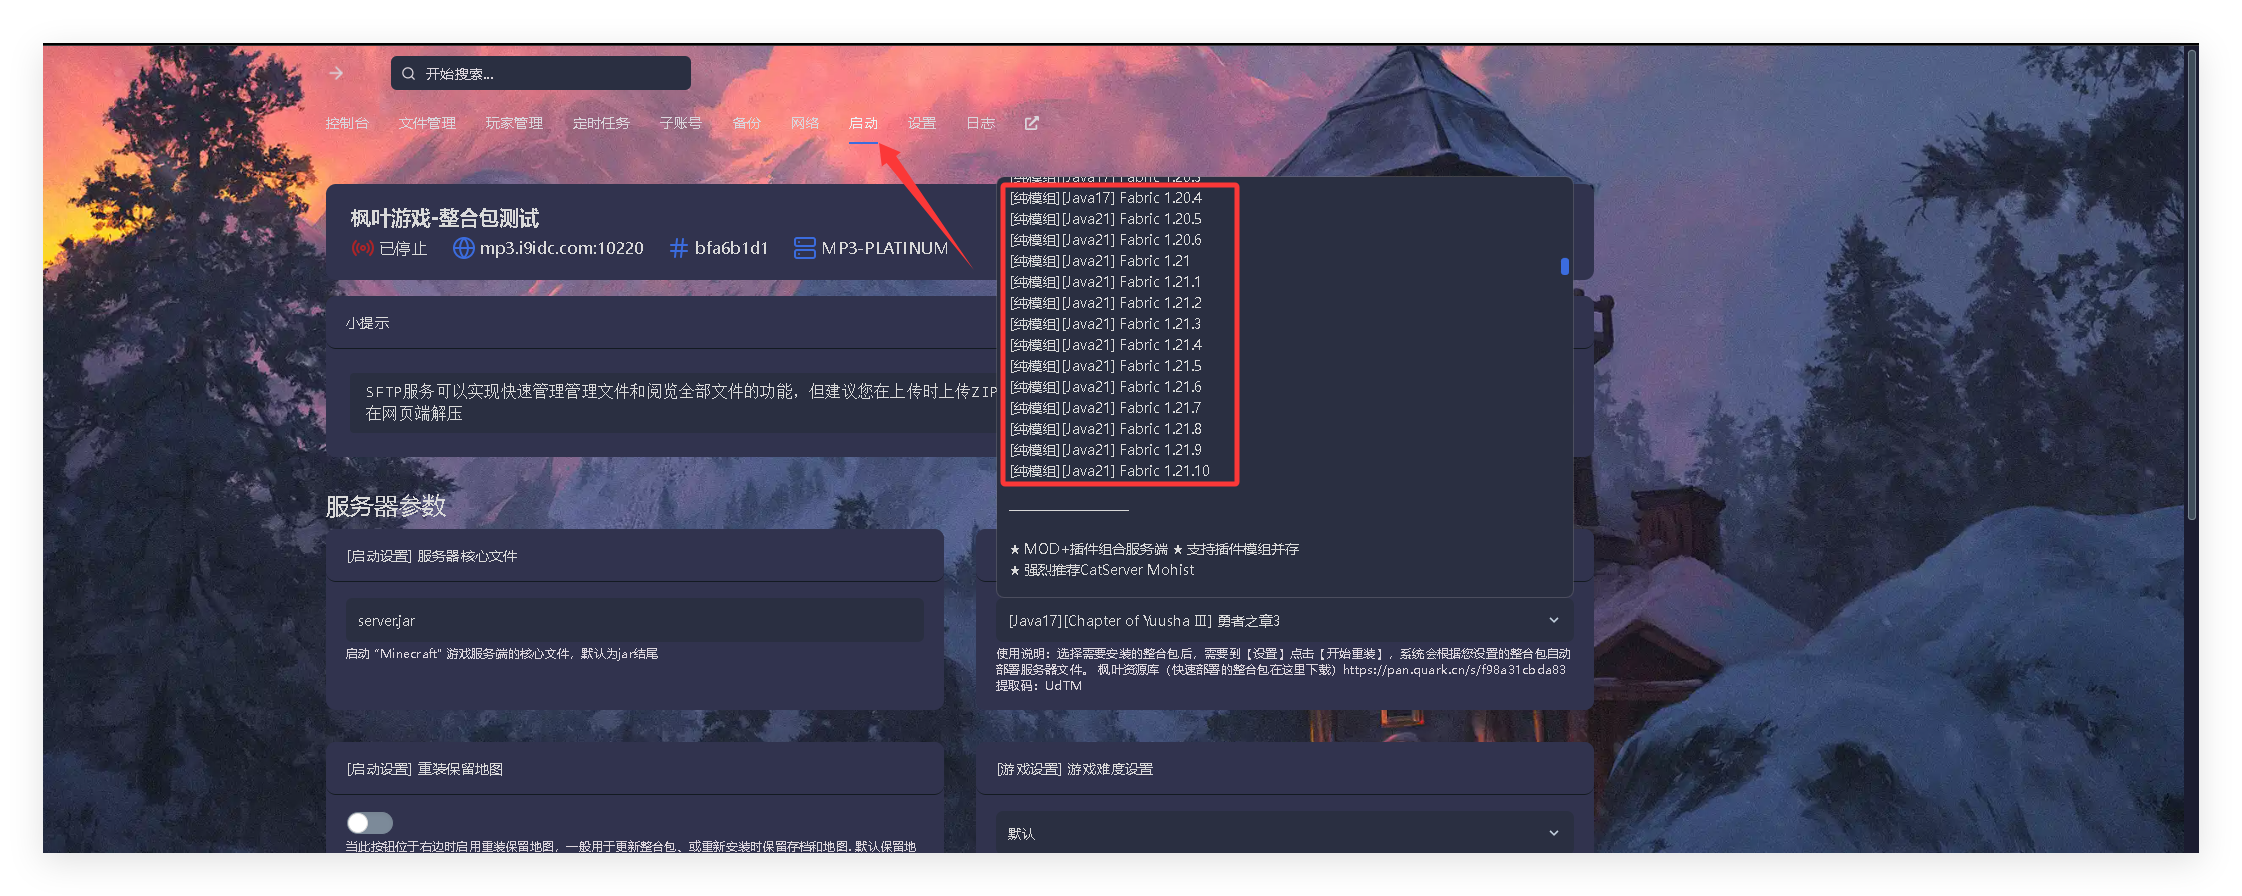Click the arrow icon left of the search box
This screenshot has height=896, width=2242.
[336, 73]
